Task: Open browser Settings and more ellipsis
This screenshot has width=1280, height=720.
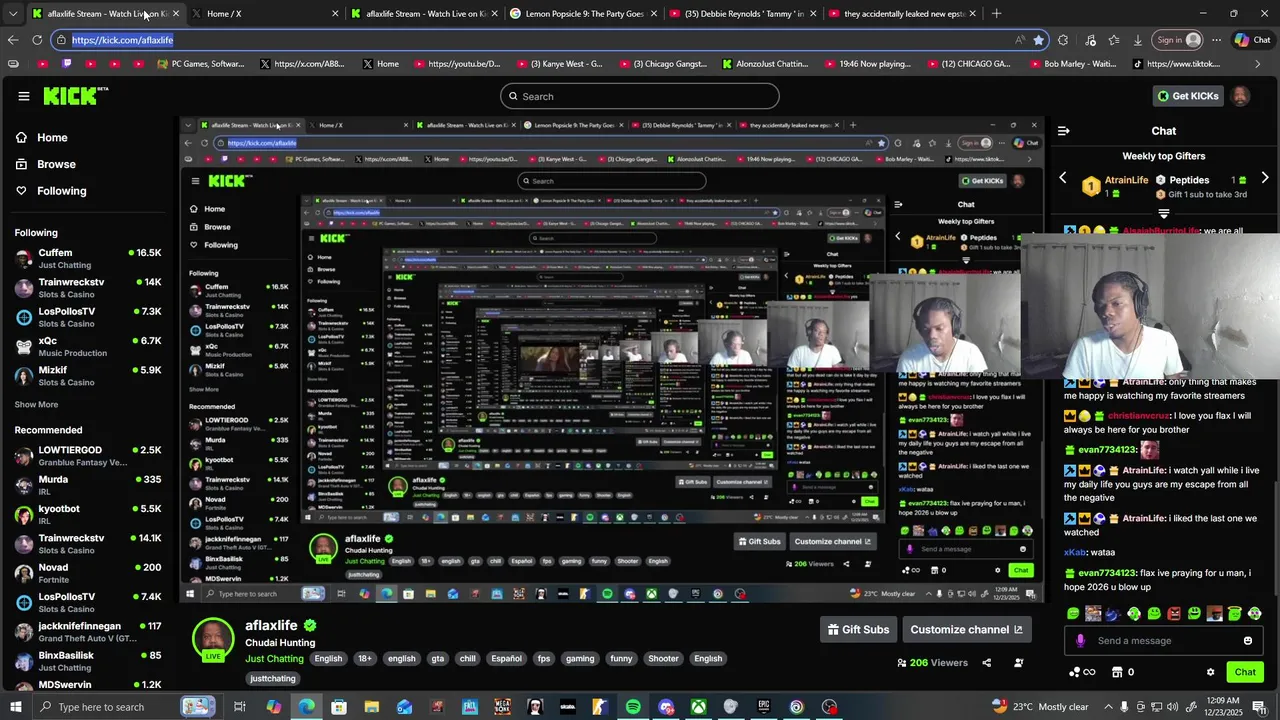Action: click(x=1216, y=40)
